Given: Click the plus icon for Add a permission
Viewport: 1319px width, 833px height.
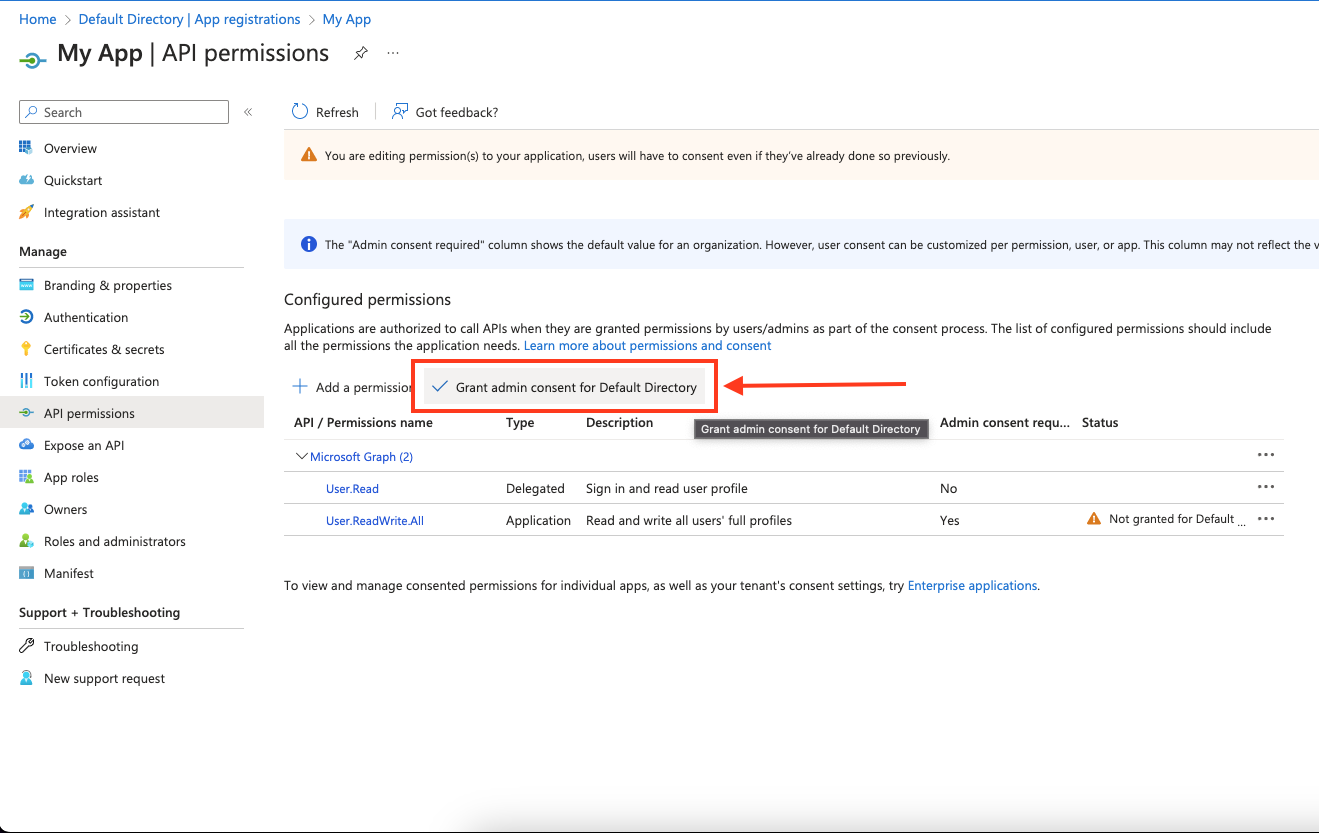Looking at the screenshot, I should coord(299,387).
